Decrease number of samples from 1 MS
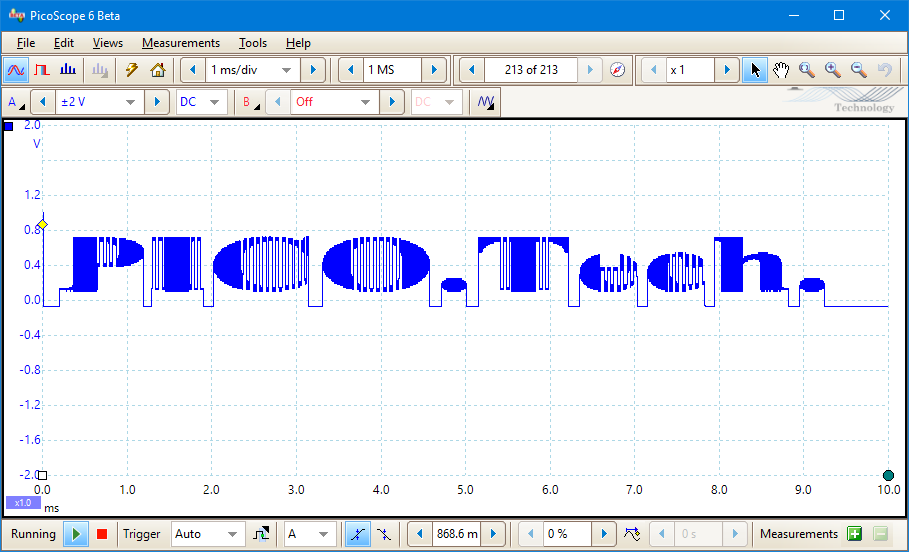Viewport: 909px width, 552px height. pyautogui.click(x=351, y=70)
